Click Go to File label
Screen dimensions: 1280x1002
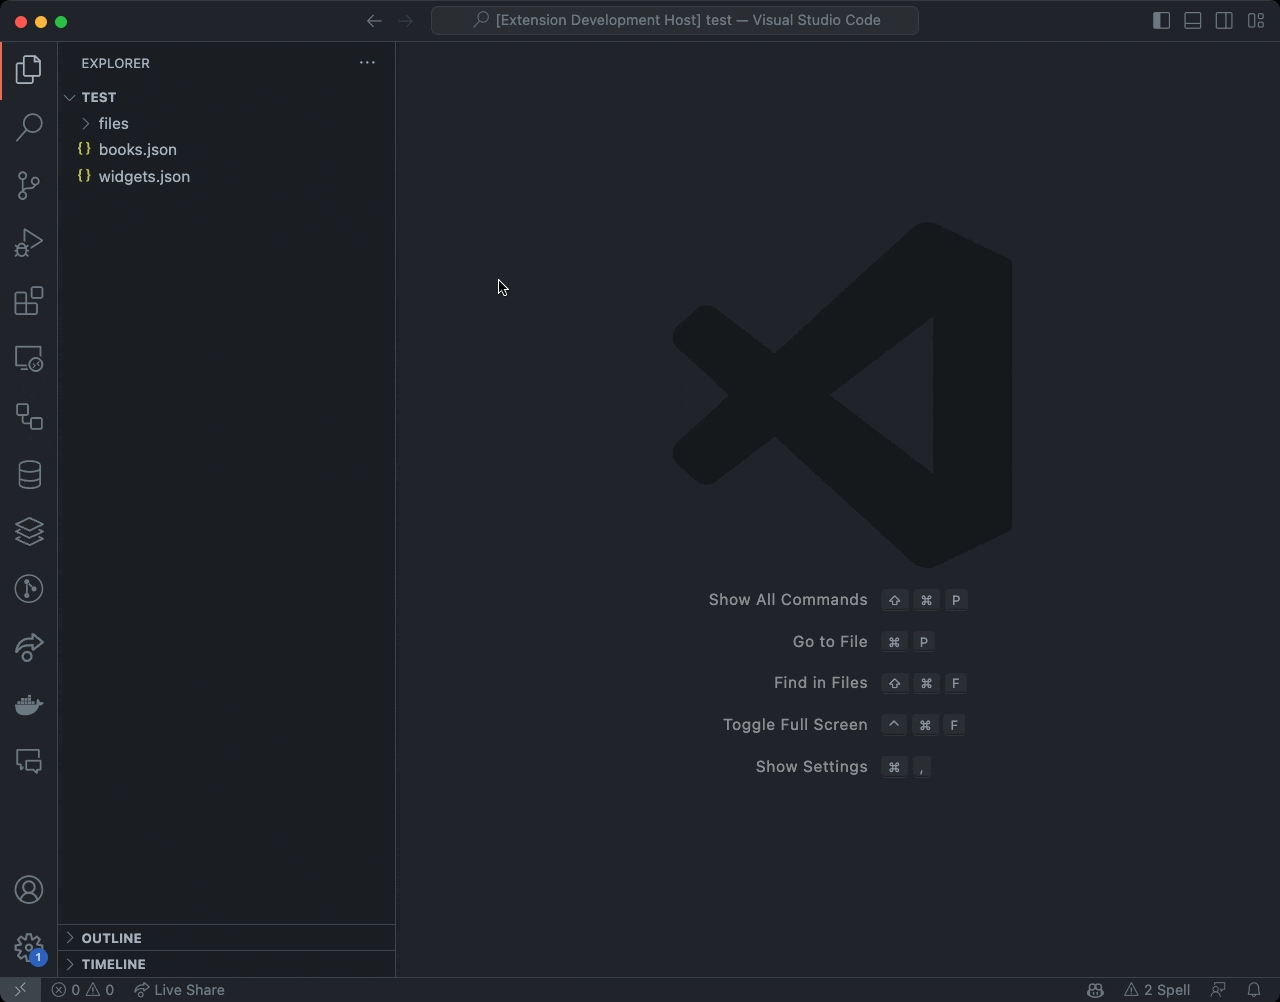[830, 642]
